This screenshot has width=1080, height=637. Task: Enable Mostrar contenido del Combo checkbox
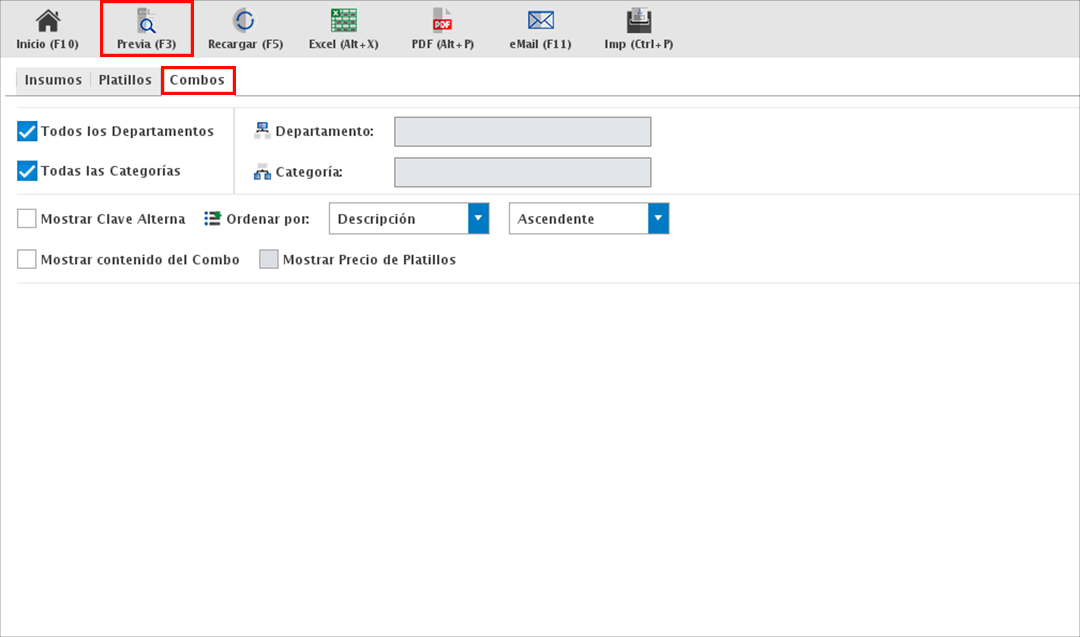(27, 260)
